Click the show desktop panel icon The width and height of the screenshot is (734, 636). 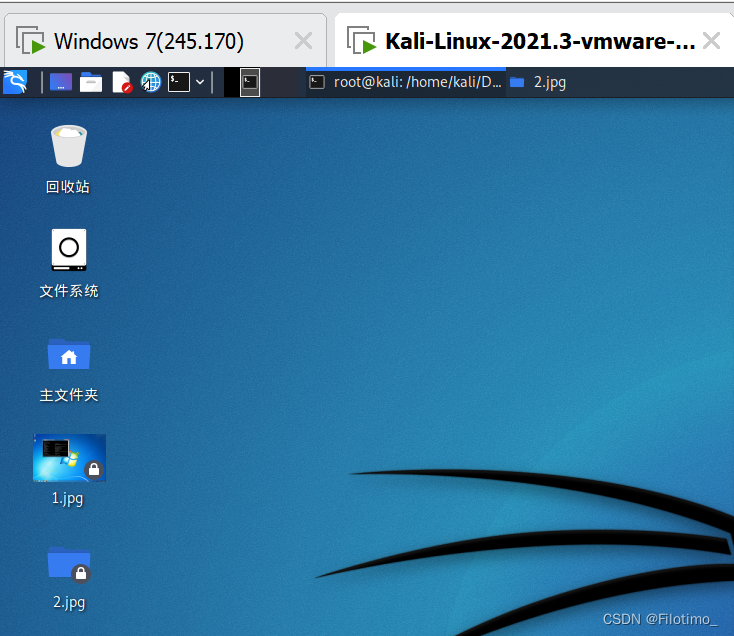click(x=61, y=82)
